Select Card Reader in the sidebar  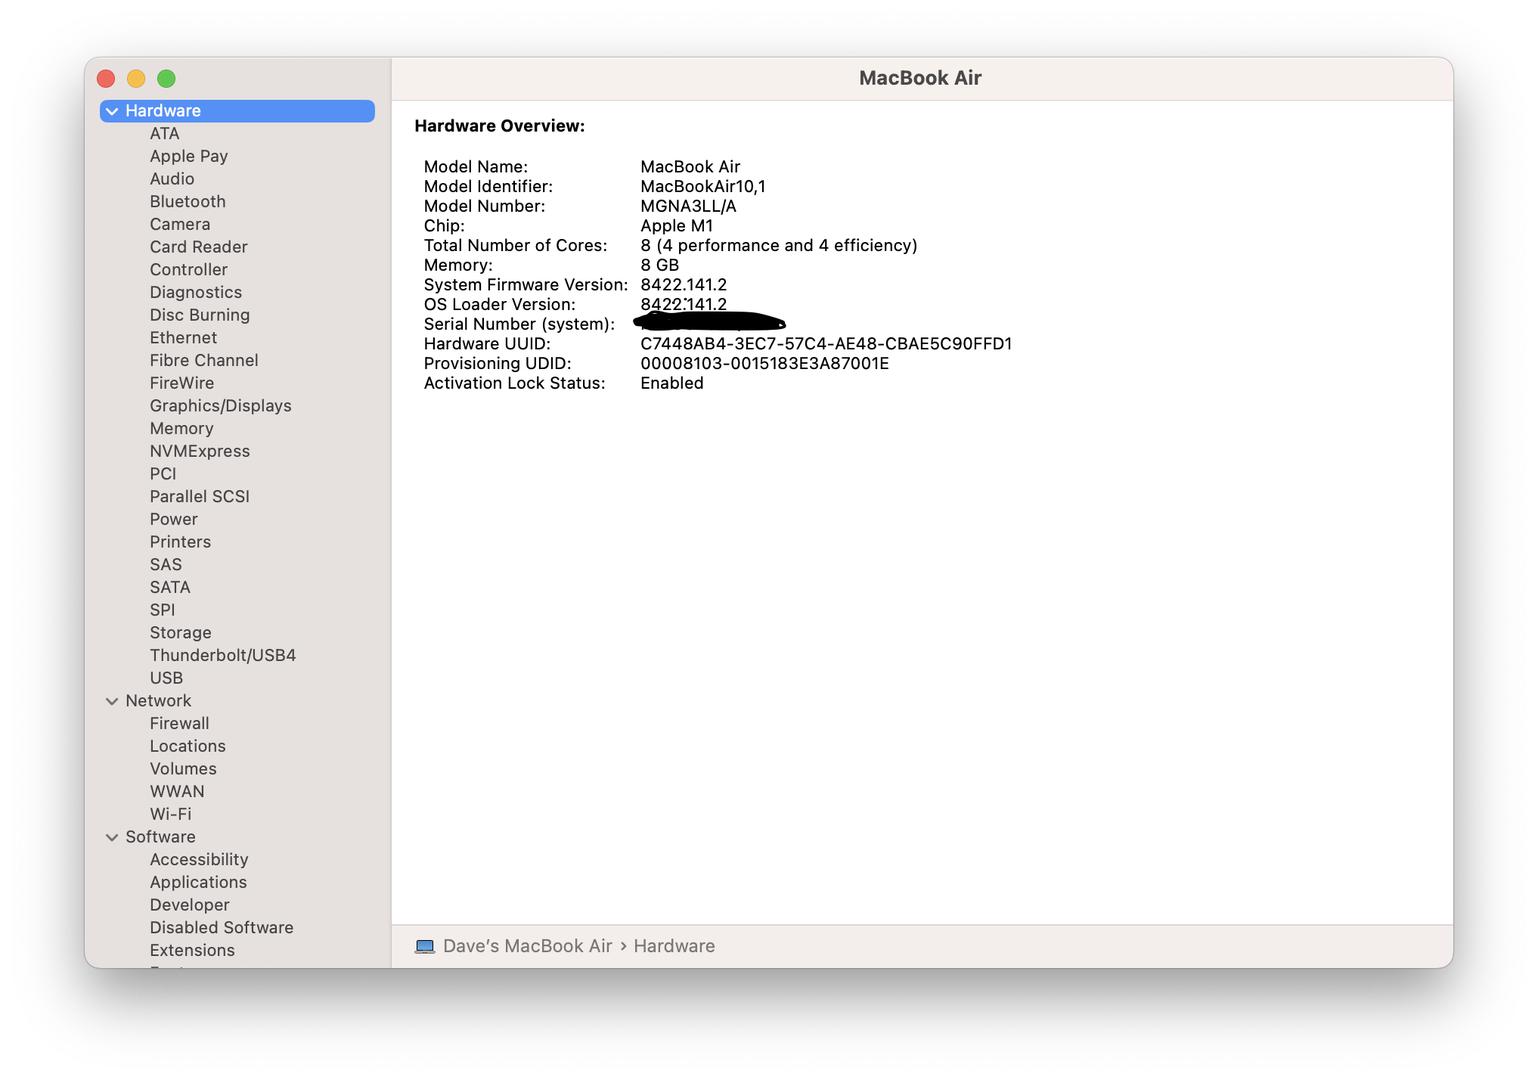point(199,247)
